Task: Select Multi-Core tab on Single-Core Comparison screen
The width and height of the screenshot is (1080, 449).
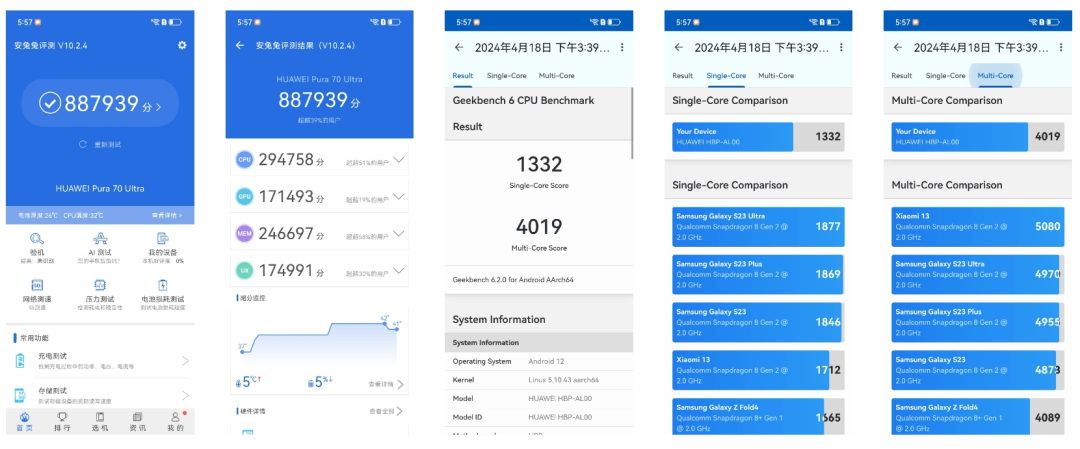Action: click(x=776, y=76)
